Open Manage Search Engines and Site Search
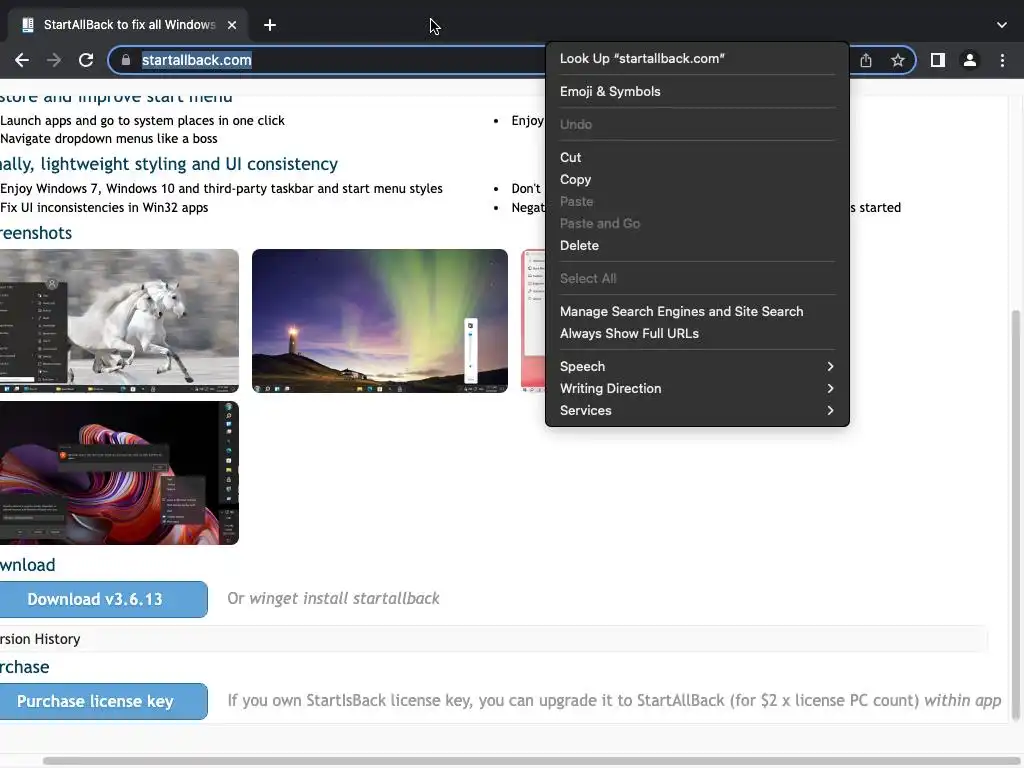1024x768 pixels. 697,312
